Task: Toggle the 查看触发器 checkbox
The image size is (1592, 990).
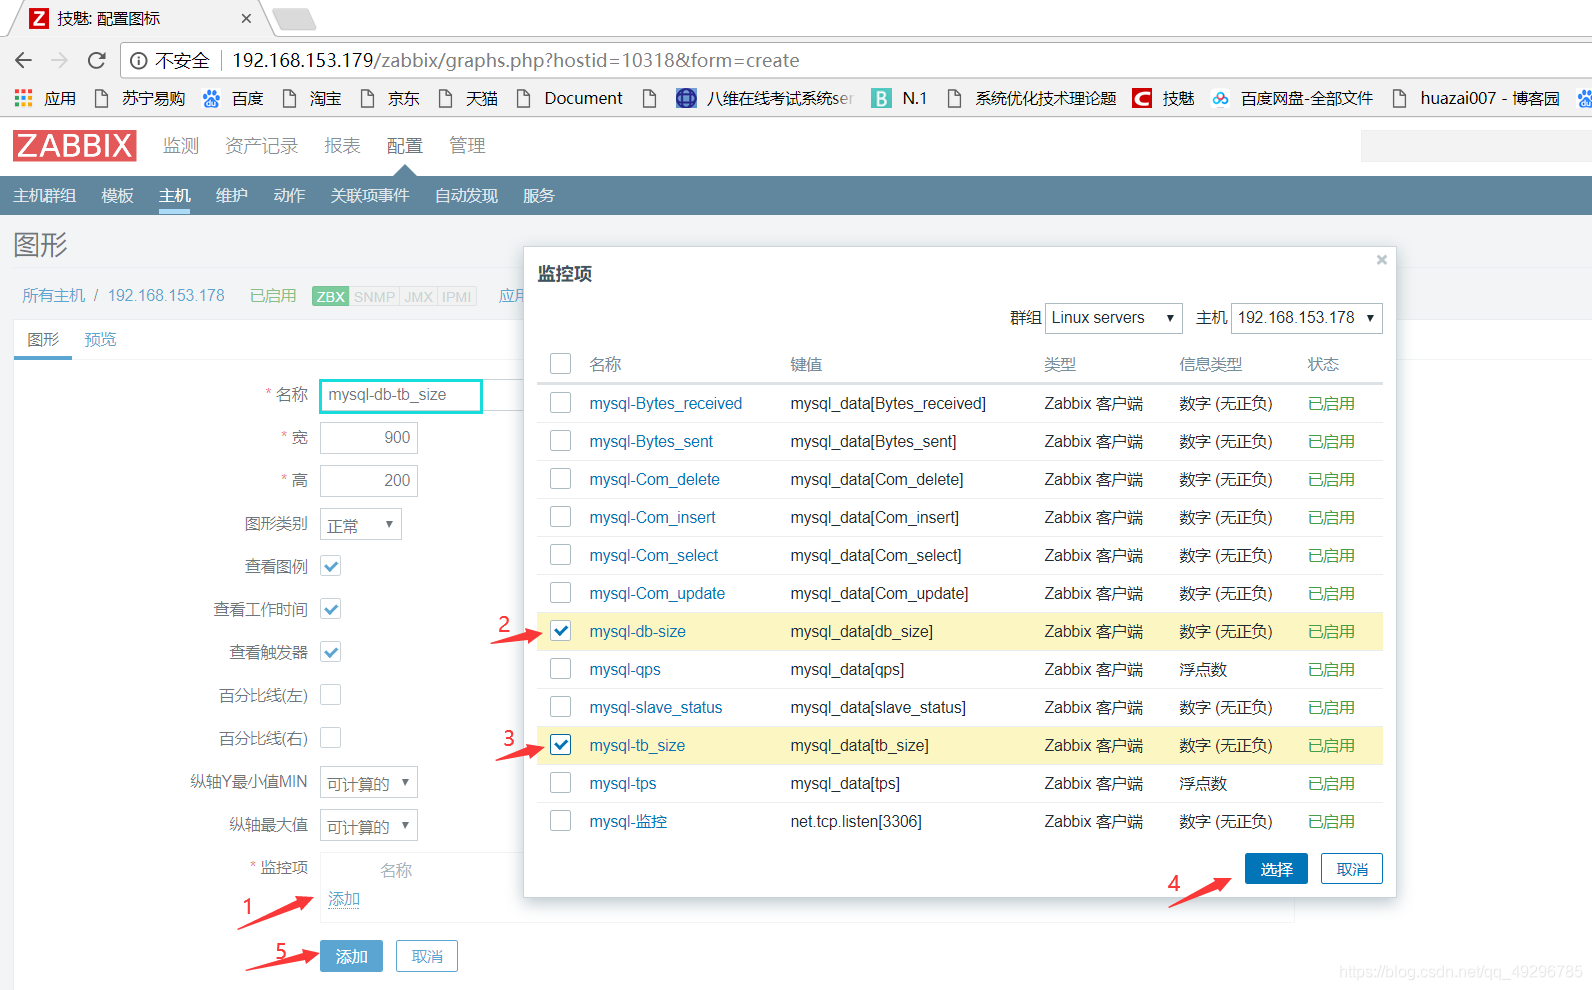Action: point(331,651)
